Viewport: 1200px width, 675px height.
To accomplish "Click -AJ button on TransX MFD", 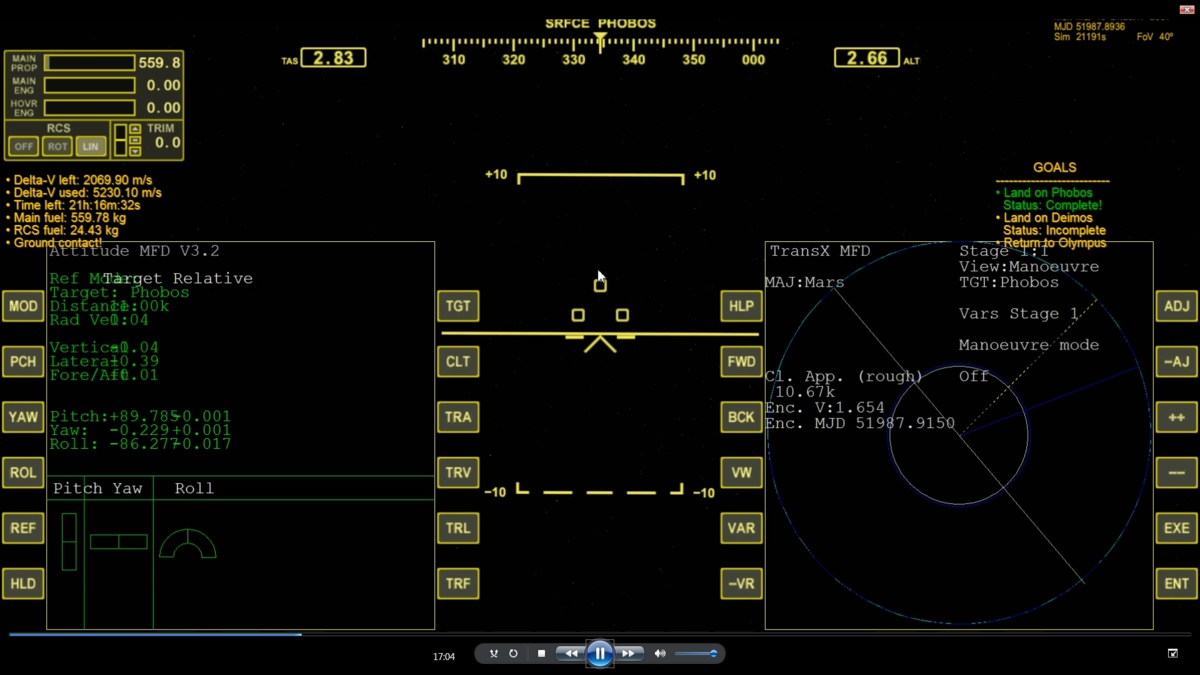I will coord(1176,362).
